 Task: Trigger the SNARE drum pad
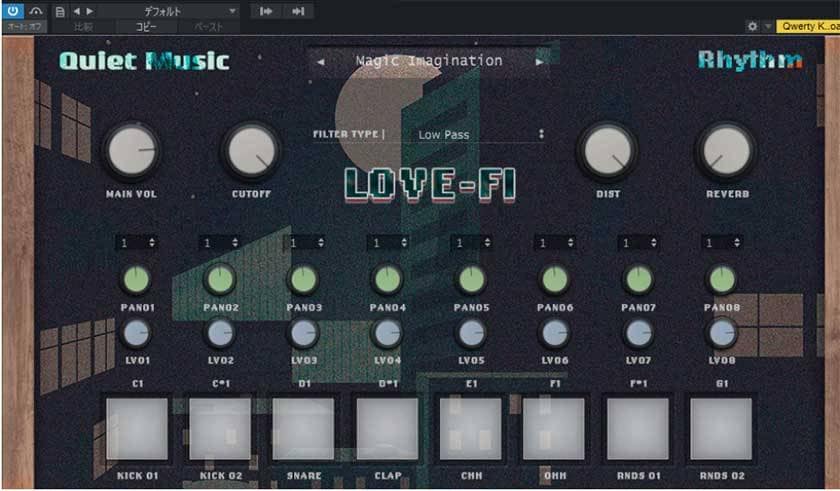pos(304,428)
